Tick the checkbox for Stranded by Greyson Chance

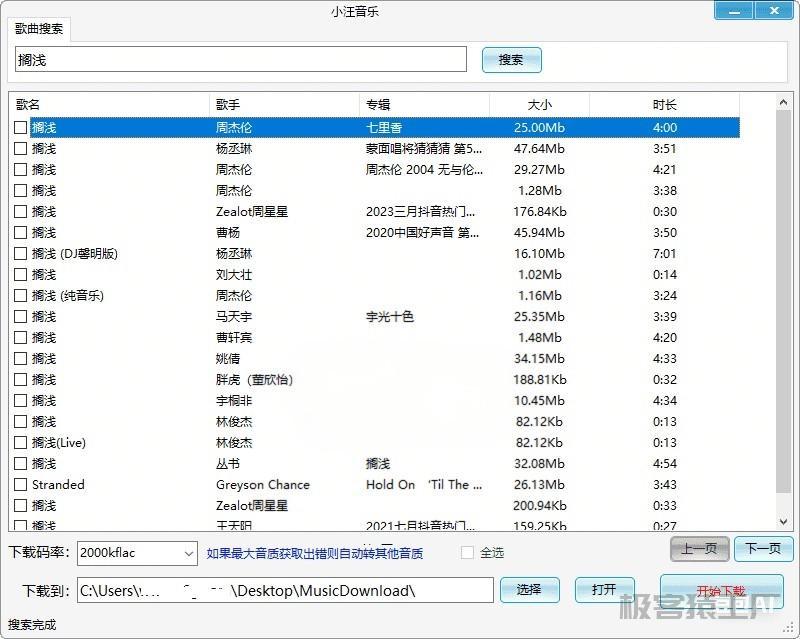(x=21, y=485)
